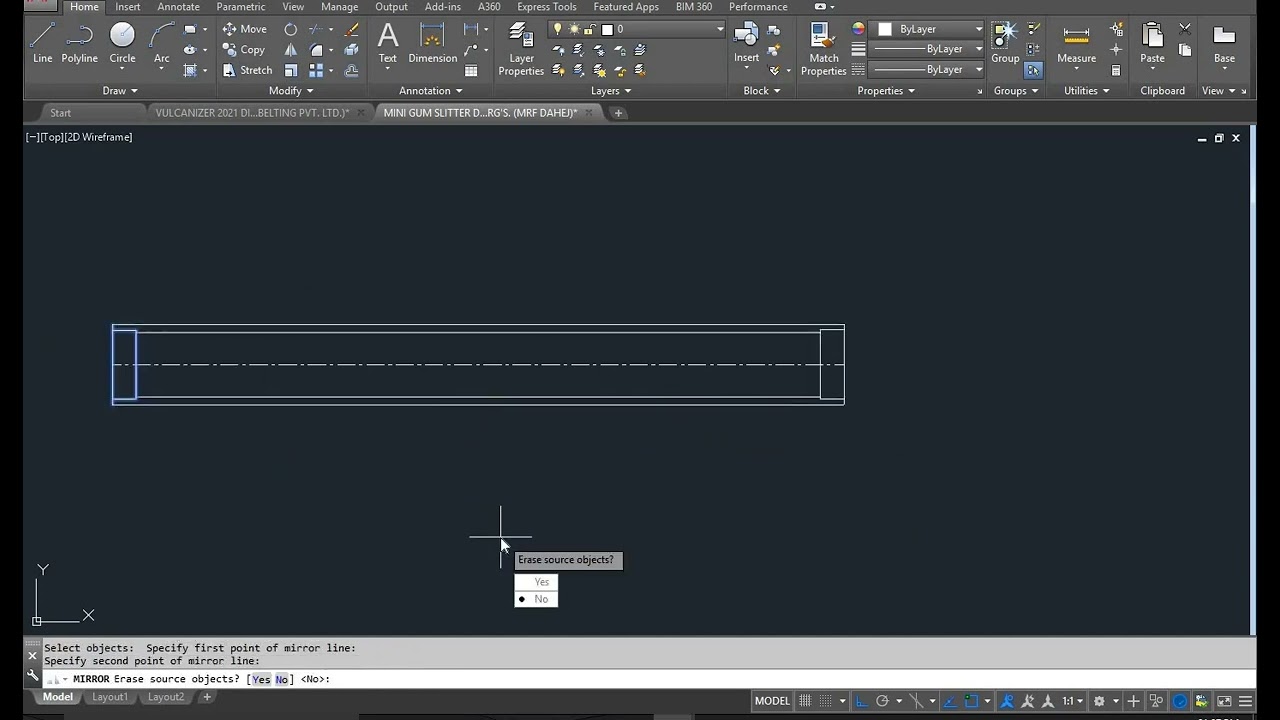Image resolution: width=1280 pixels, height=720 pixels.
Task: Toggle snap mode in status bar
Action: tap(825, 701)
